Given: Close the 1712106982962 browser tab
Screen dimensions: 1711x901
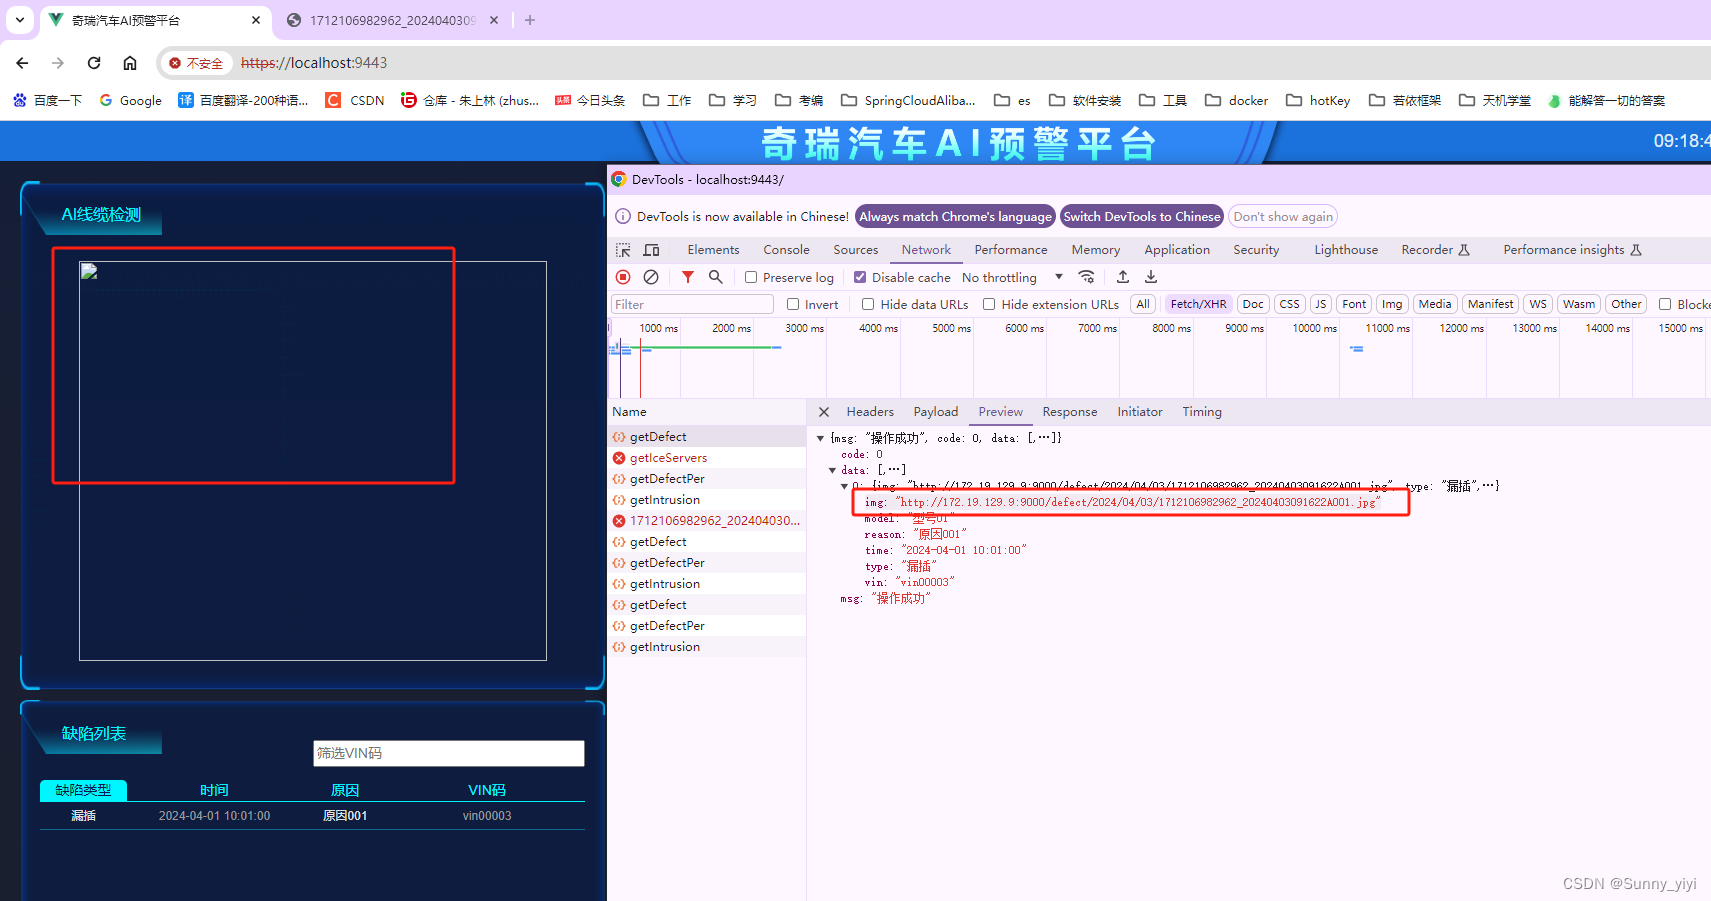Looking at the screenshot, I should click(494, 20).
